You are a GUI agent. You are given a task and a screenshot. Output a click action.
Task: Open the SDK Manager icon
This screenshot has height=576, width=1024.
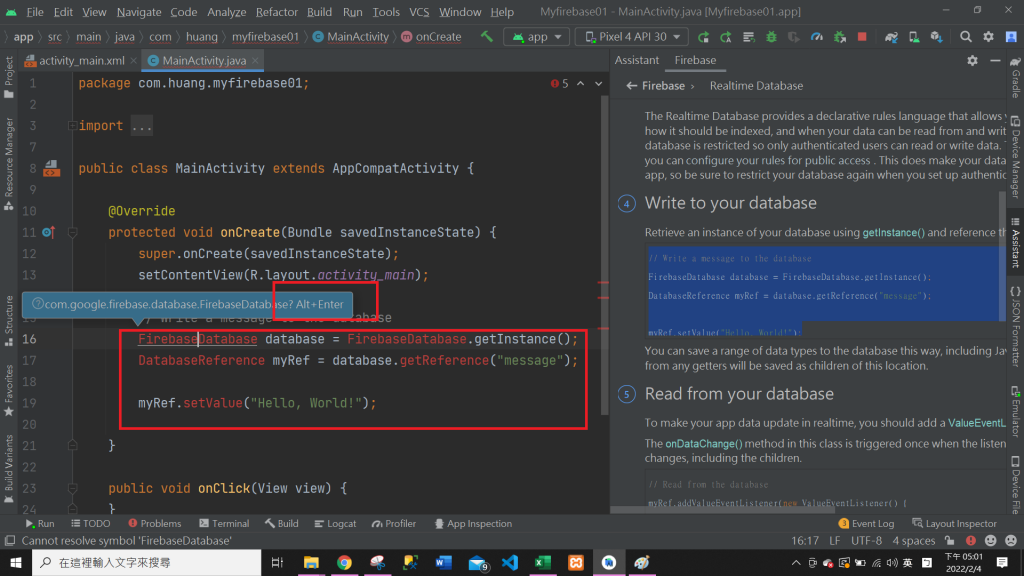pos(936,37)
